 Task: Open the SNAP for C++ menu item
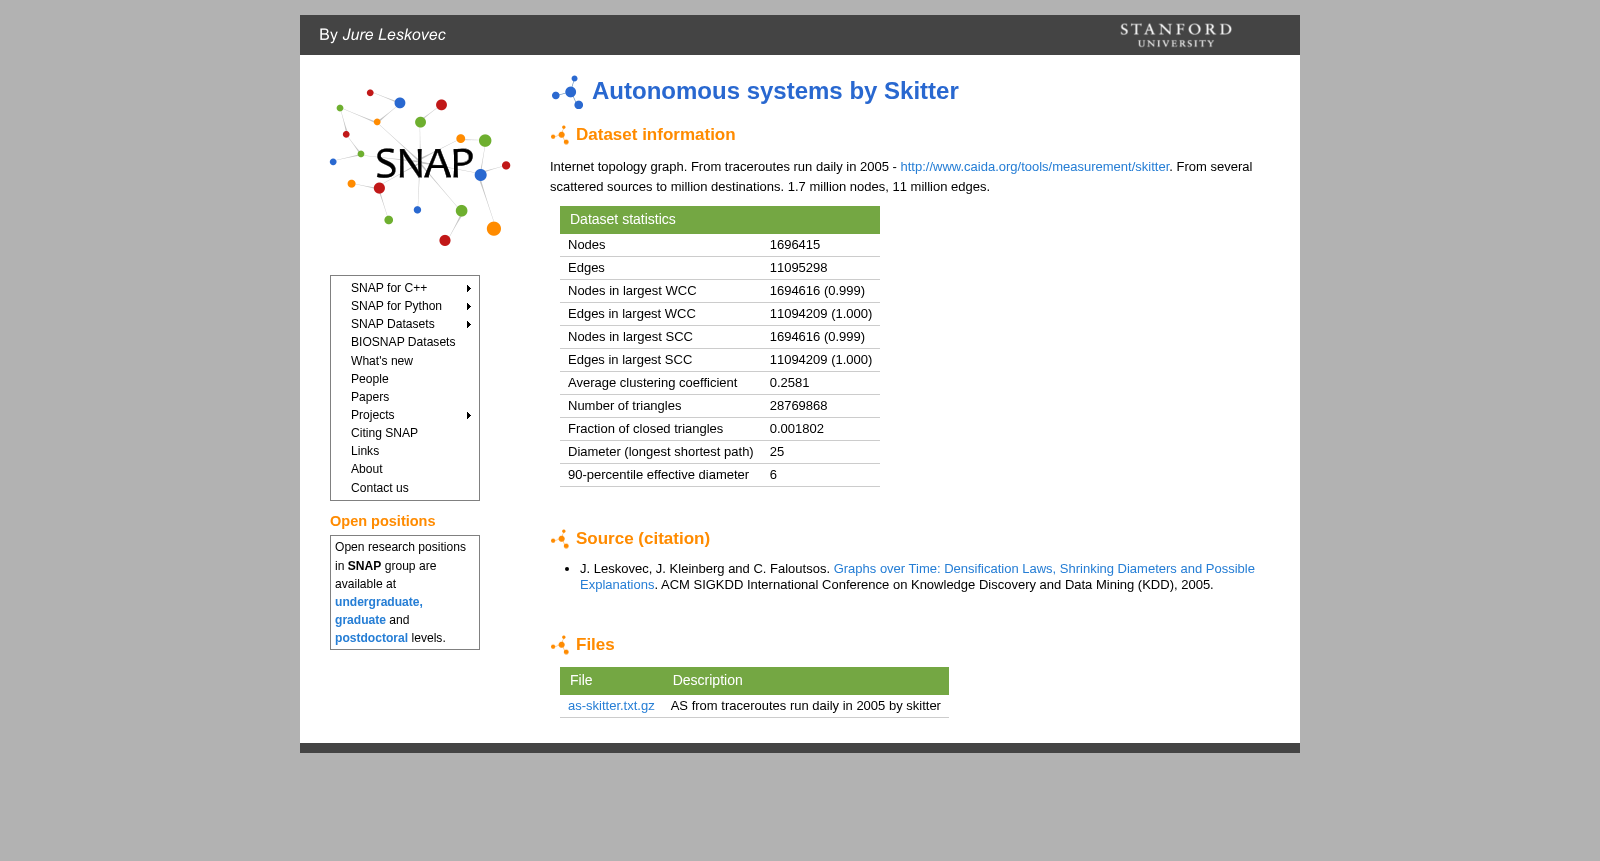pos(389,288)
